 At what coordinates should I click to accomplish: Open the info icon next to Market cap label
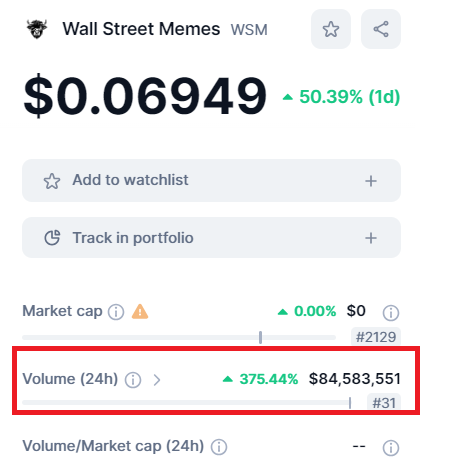(x=116, y=312)
